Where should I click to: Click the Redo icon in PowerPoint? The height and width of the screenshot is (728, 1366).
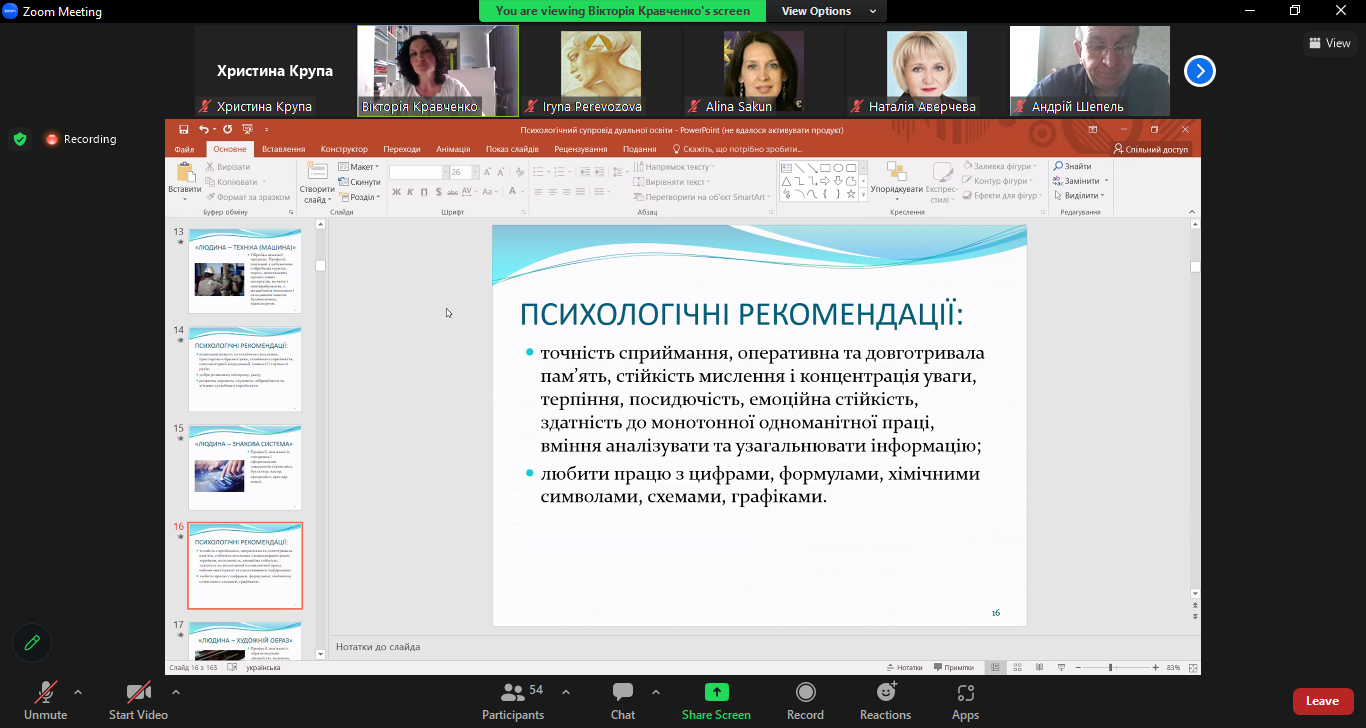(x=227, y=129)
